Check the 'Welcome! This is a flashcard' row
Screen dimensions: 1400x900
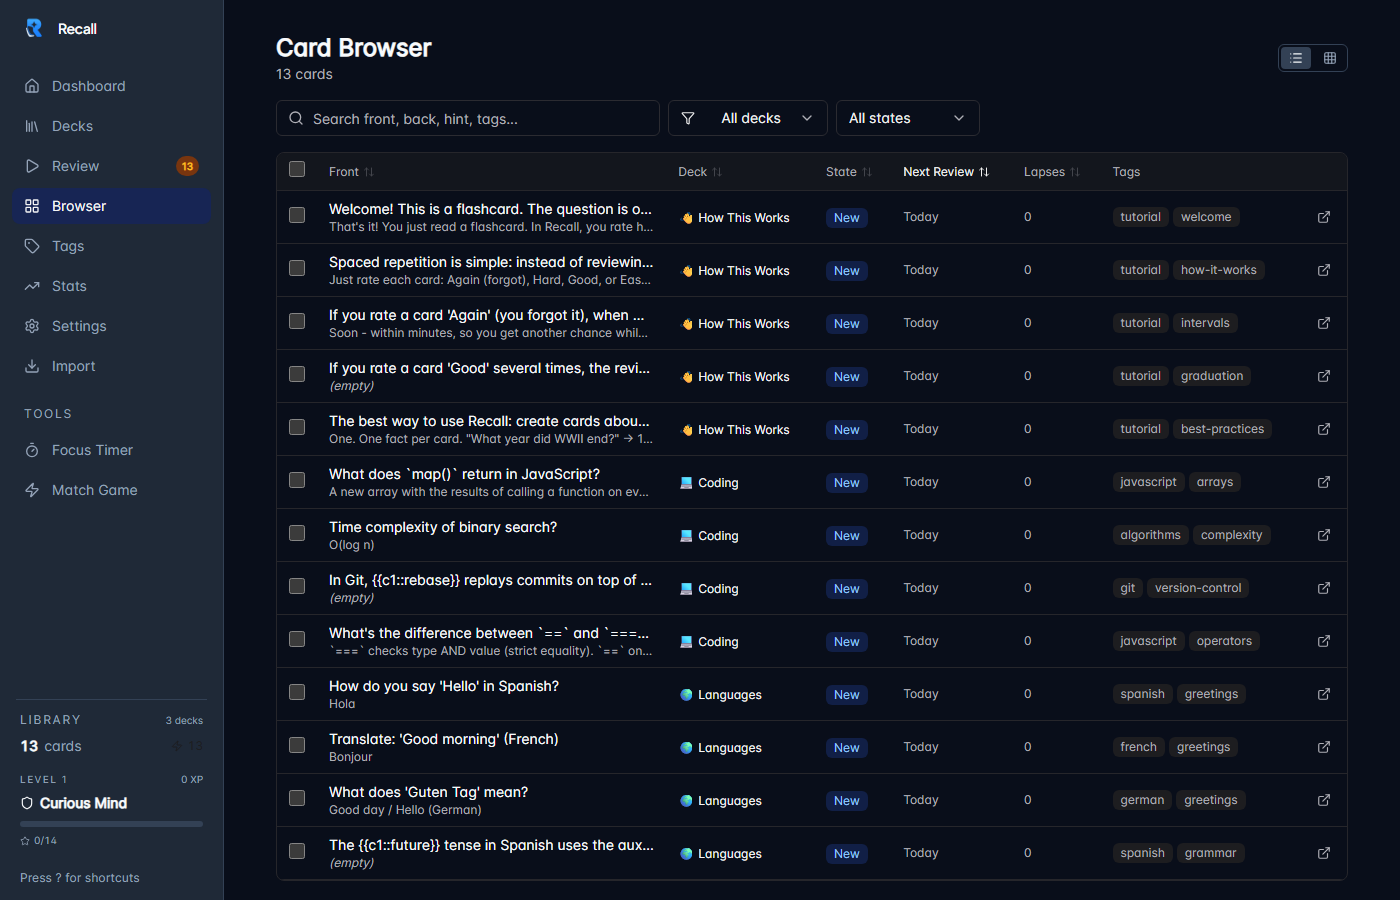tap(297, 215)
